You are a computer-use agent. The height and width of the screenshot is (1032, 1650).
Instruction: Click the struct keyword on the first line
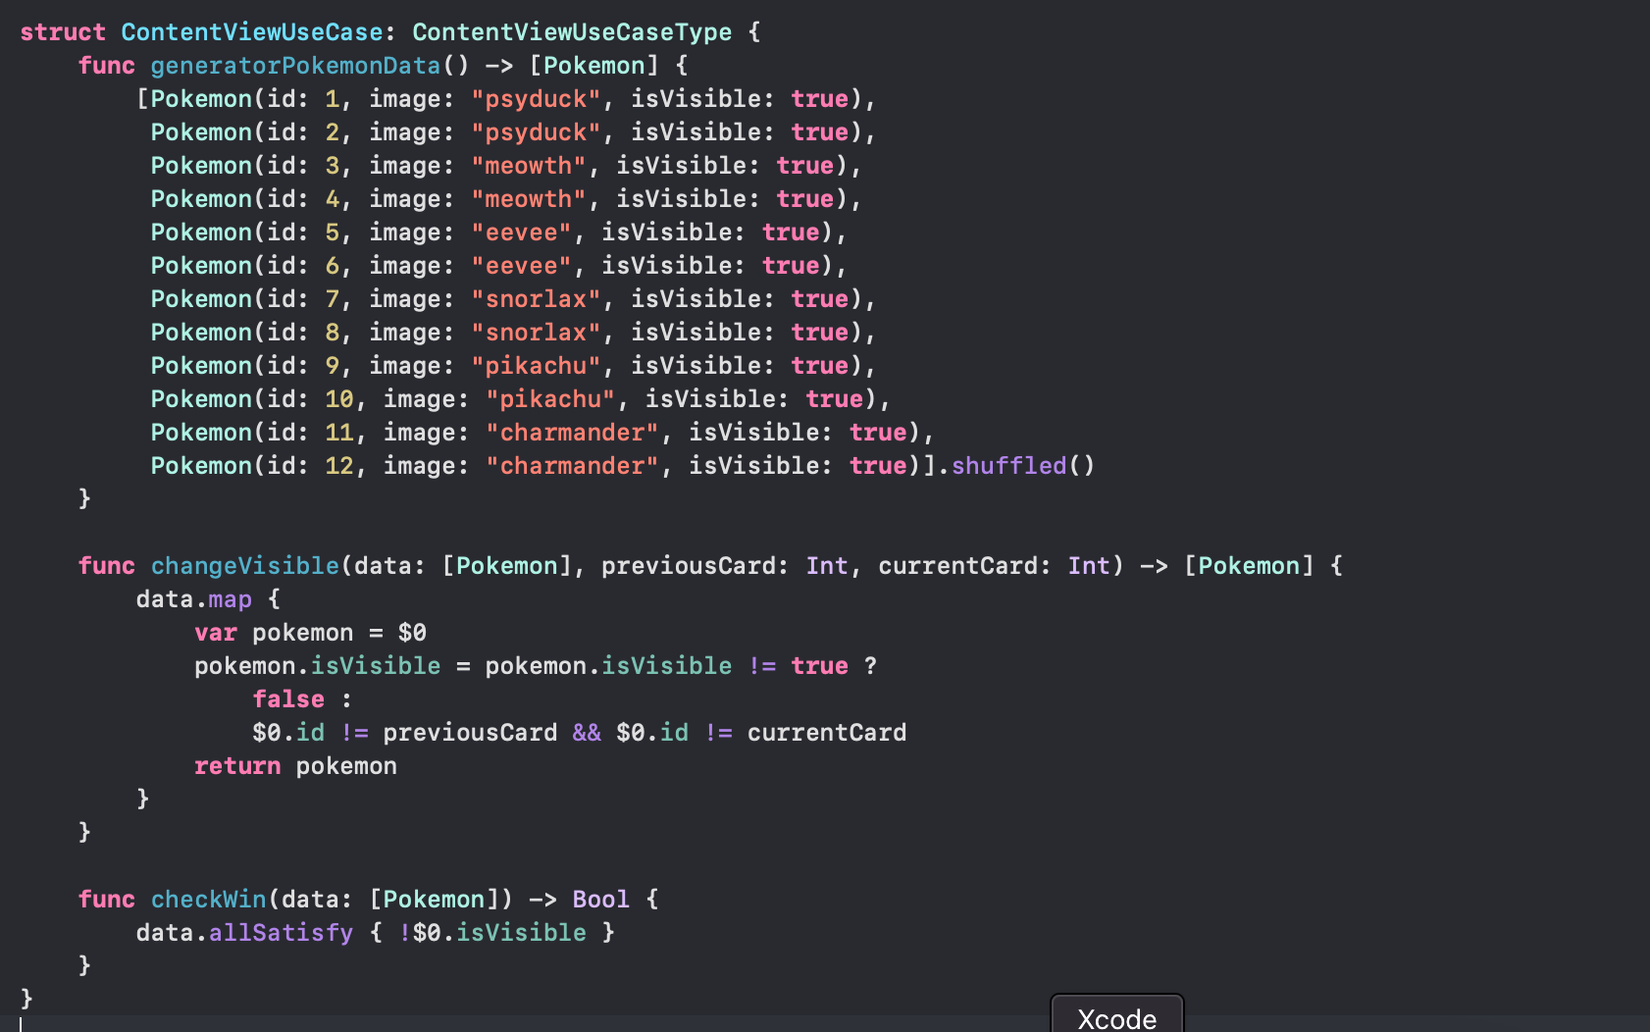coord(62,32)
